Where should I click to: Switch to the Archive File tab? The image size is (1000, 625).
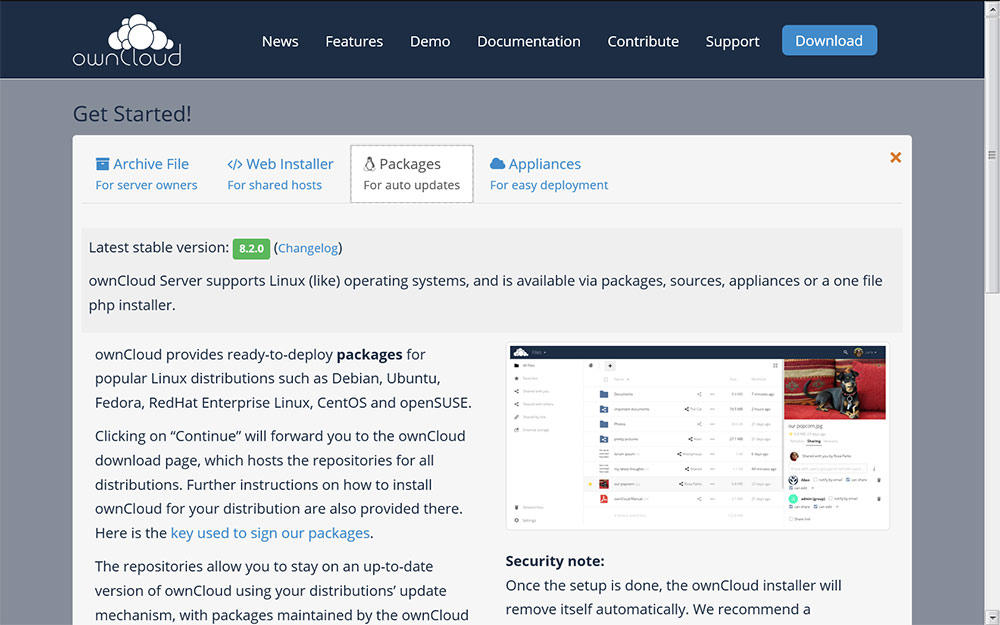(x=146, y=173)
